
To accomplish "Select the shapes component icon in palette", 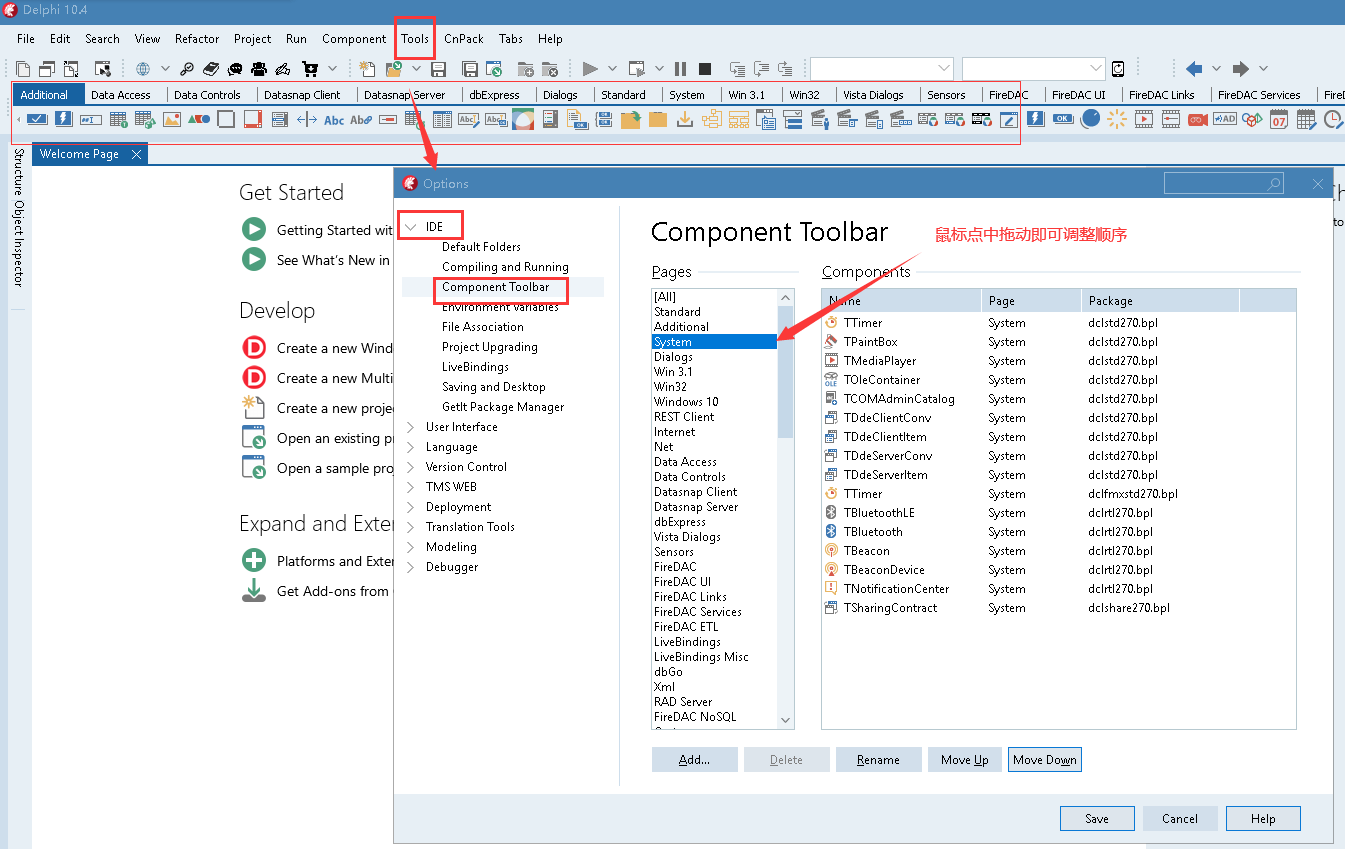I will click(x=199, y=120).
